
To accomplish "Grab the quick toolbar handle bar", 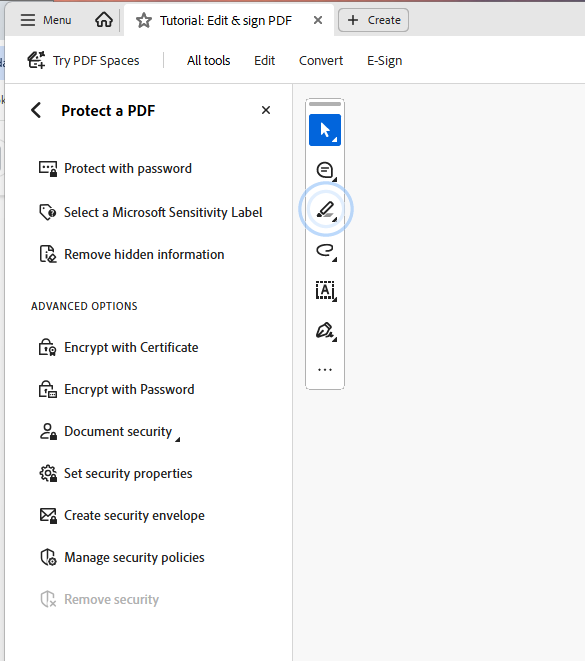I will click(325, 104).
